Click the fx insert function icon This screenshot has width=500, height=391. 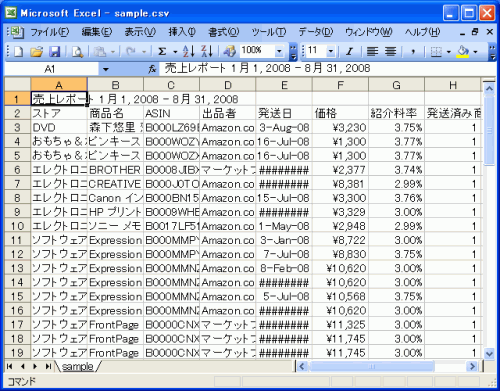(152, 69)
